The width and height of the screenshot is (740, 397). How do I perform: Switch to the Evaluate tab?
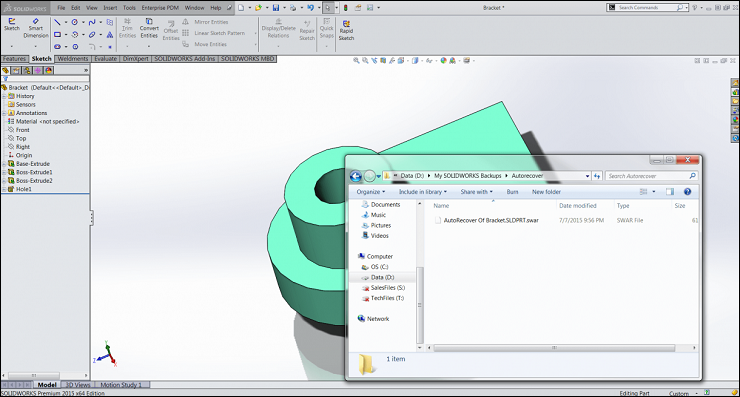105,59
